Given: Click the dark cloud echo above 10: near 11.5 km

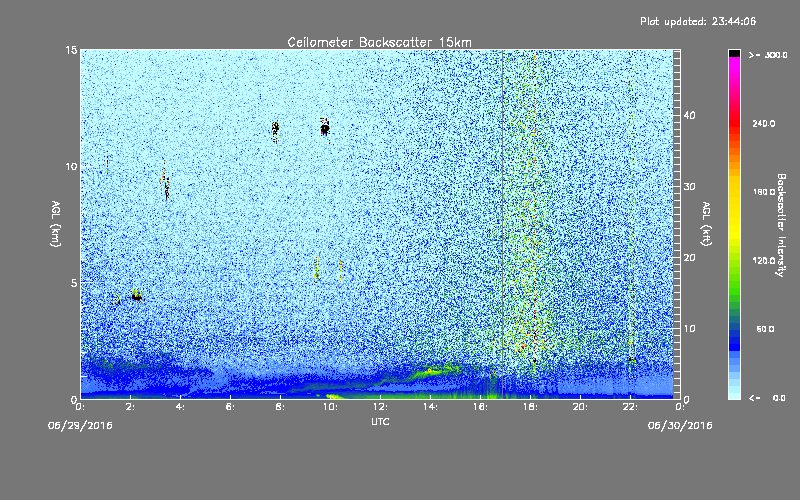Looking at the screenshot, I should point(325,128).
